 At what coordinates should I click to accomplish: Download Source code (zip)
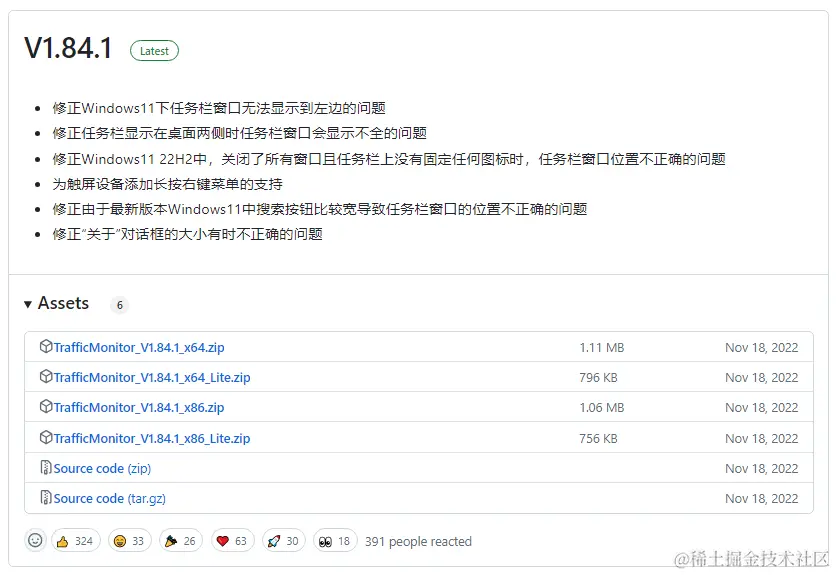(x=102, y=468)
